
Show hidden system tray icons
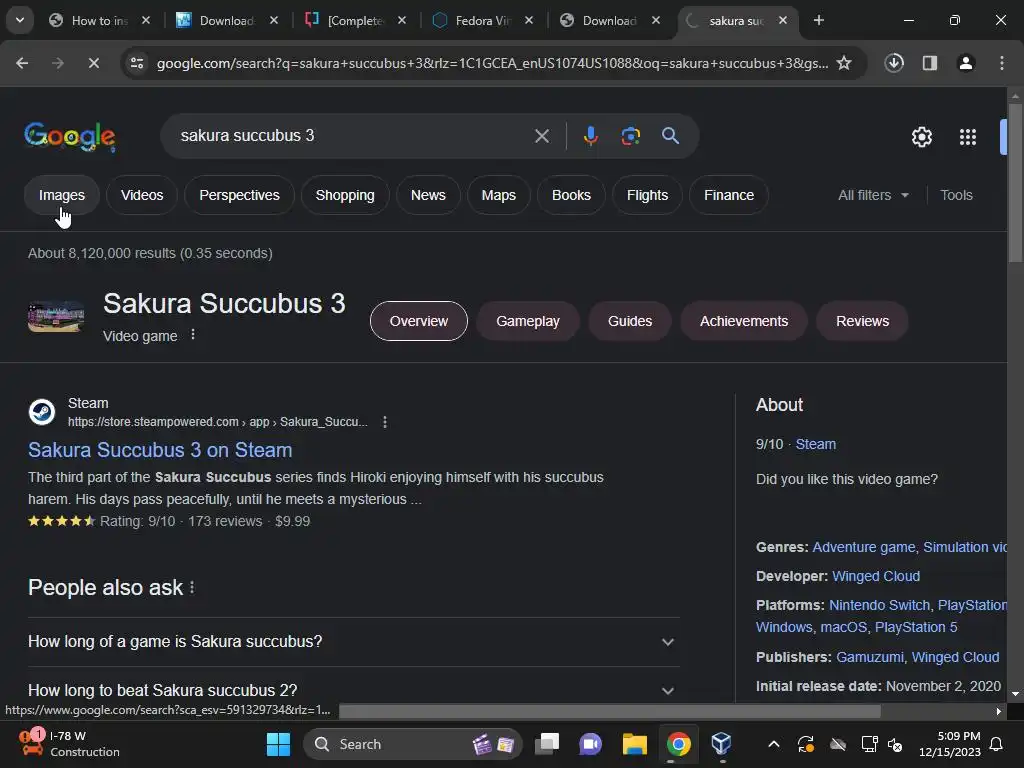click(x=774, y=744)
